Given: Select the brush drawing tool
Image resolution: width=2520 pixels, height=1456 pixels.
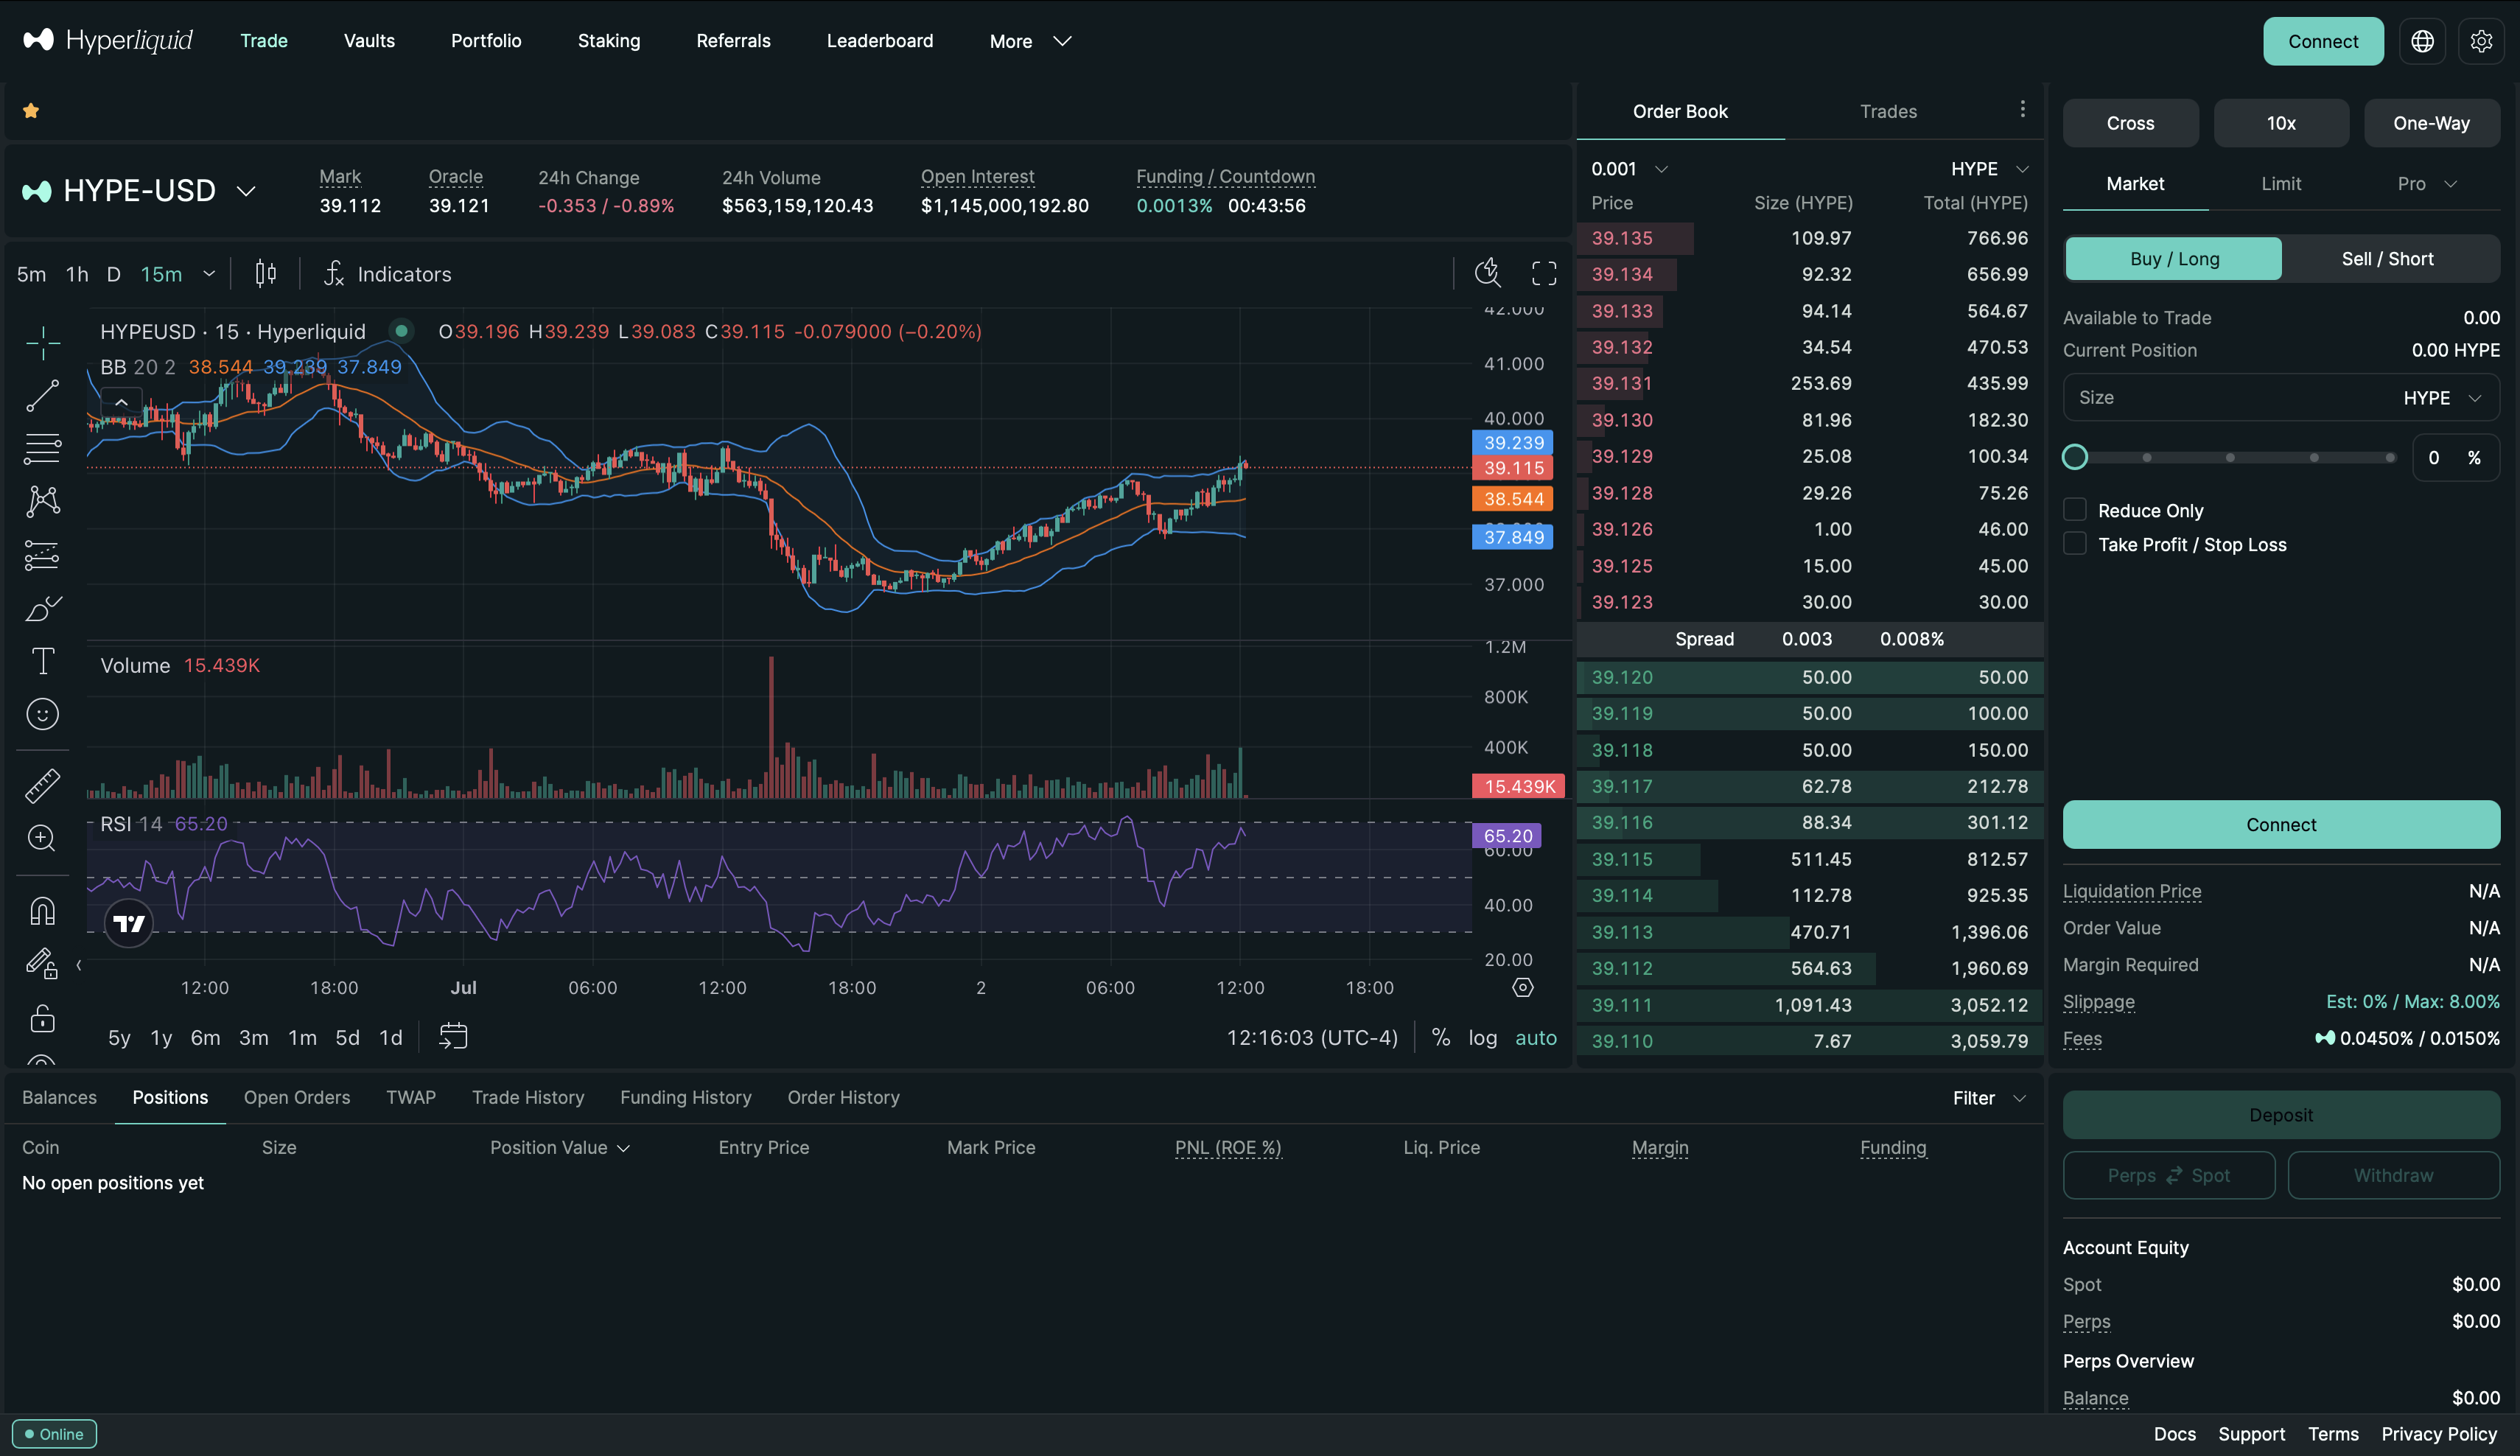Looking at the screenshot, I should coord(42,608).
